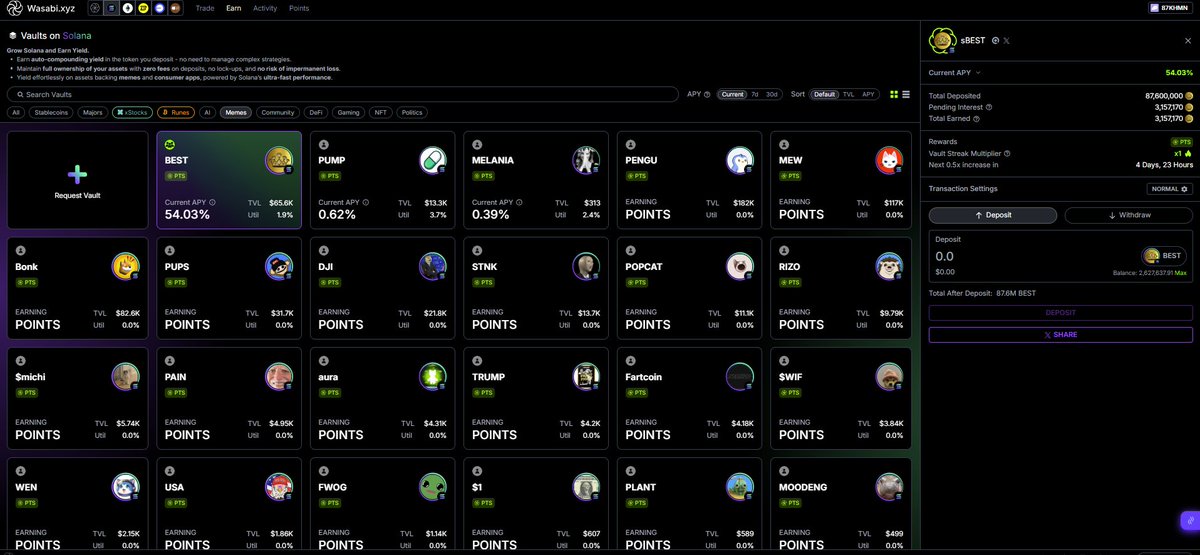Click Vault Streak Multiplier info icon
The height and width of the screenshot is (555, 1200).
[1007, 153]
